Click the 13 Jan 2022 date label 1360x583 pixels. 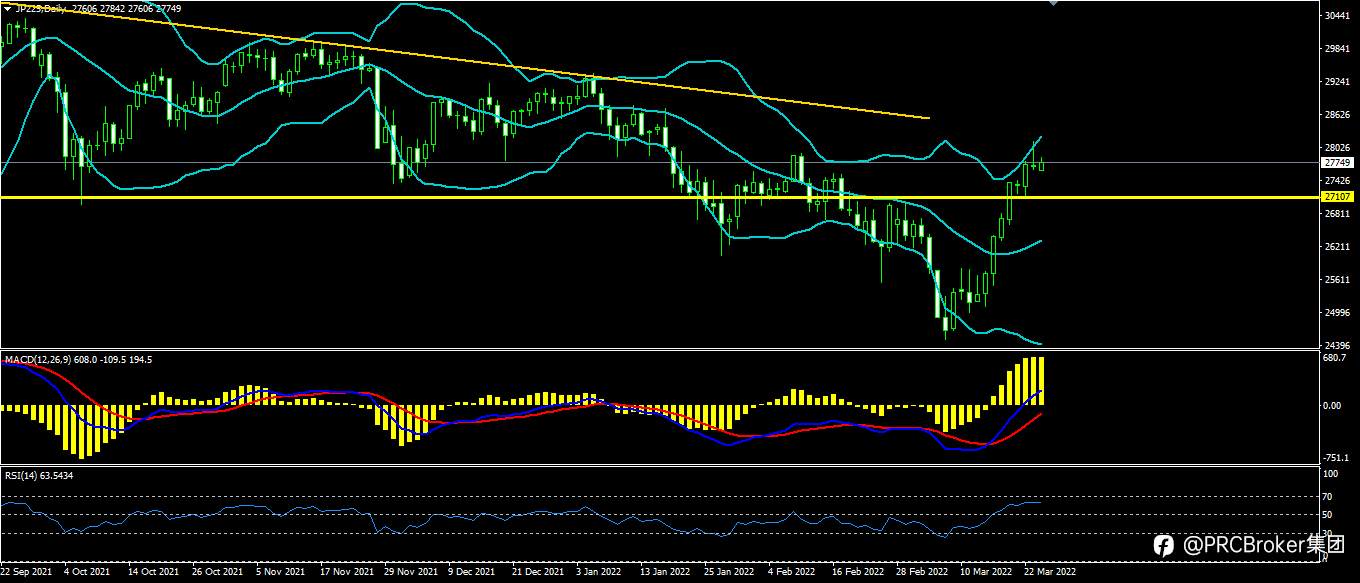point(665,573)
